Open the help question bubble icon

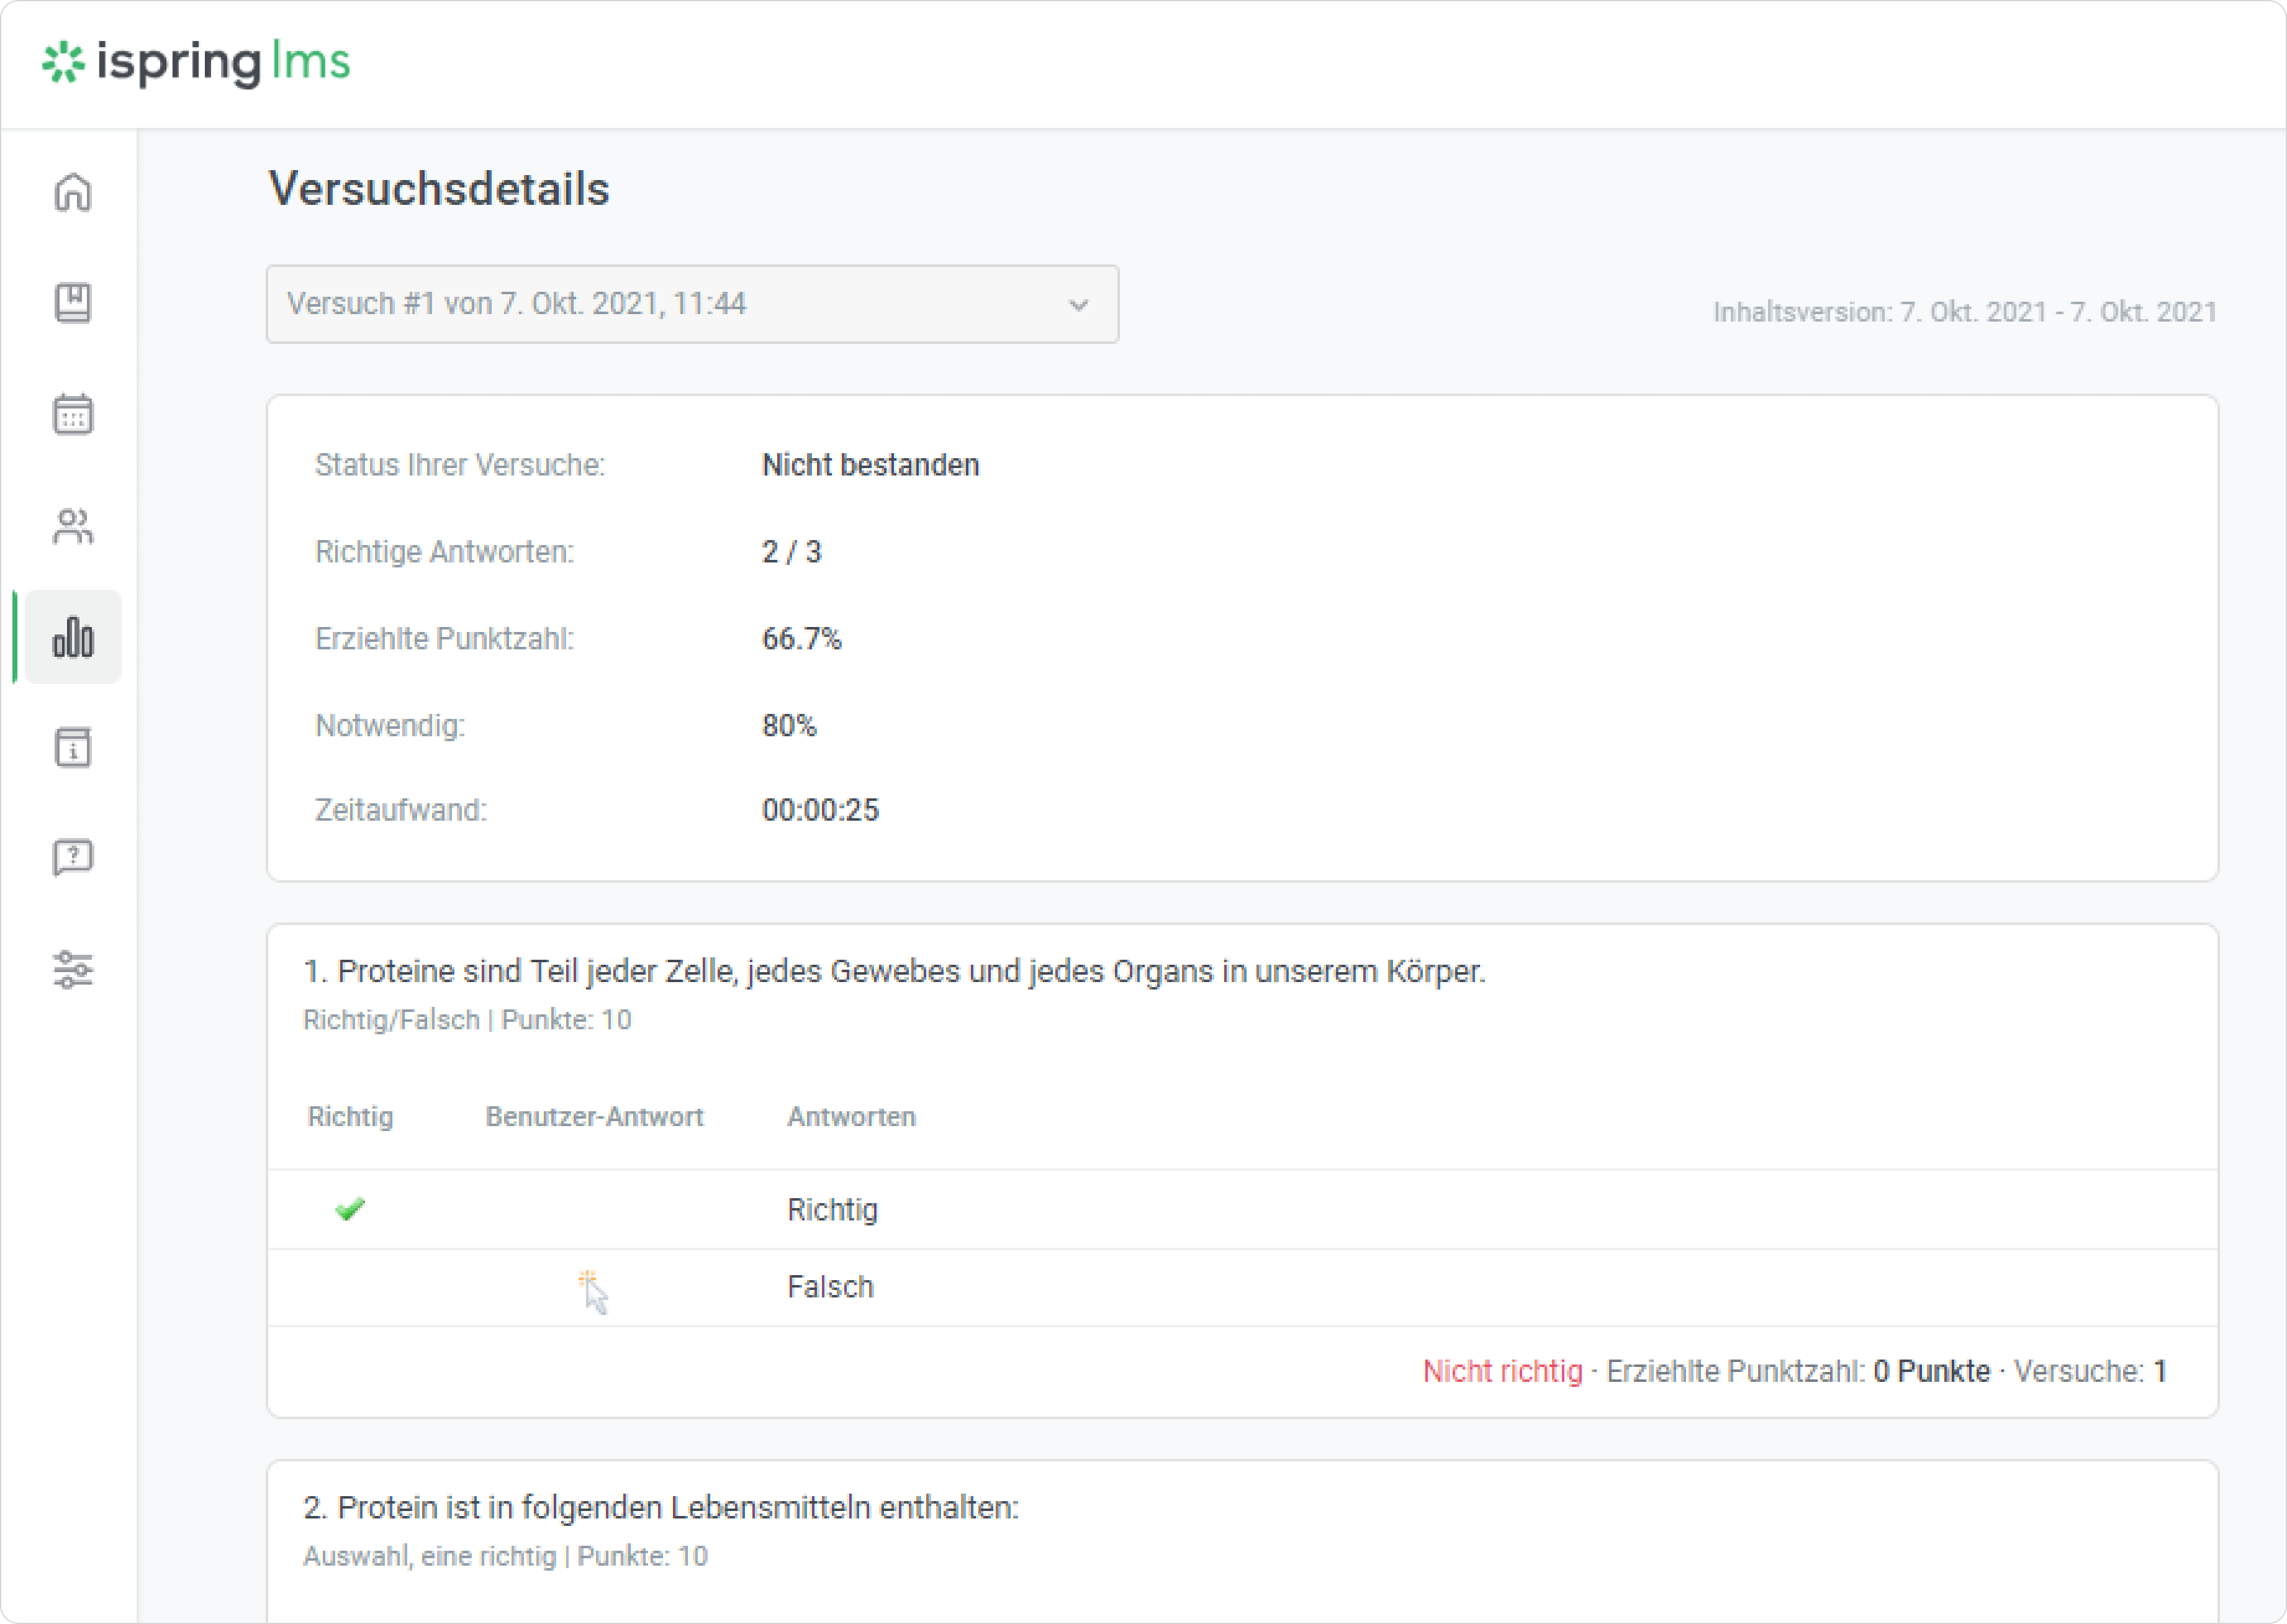click(x=73, y=858)
